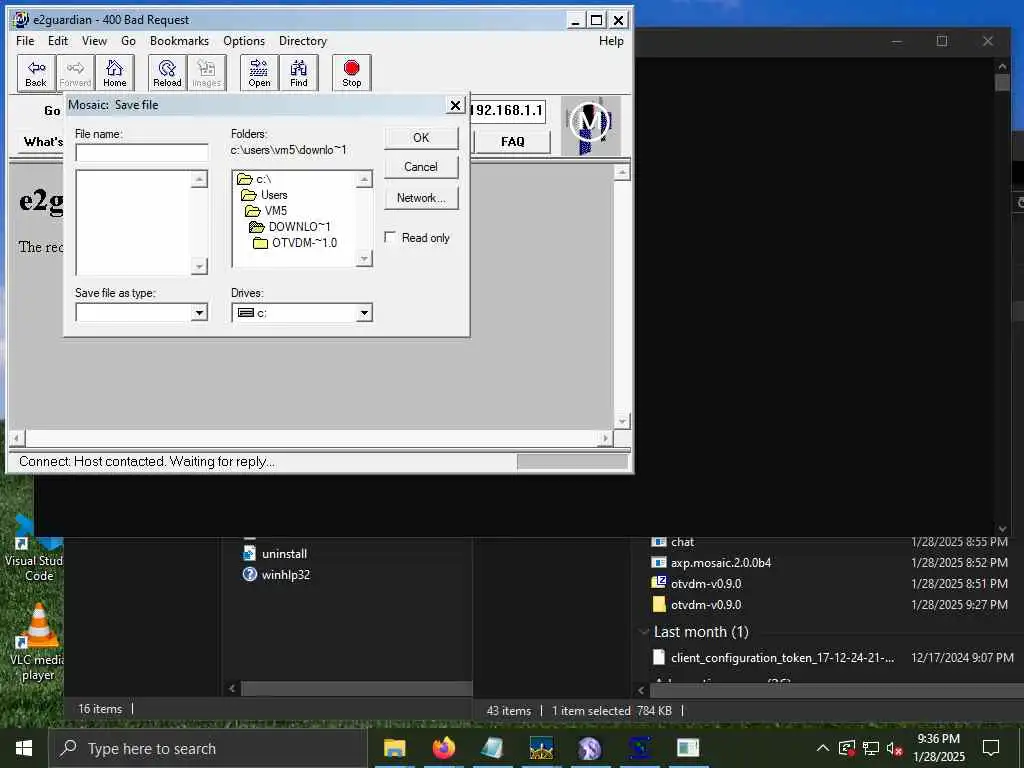The height and width of the screenshot is (768, 1024).
Task: Open the Edit menu
Action: click(x=57, y=40)
